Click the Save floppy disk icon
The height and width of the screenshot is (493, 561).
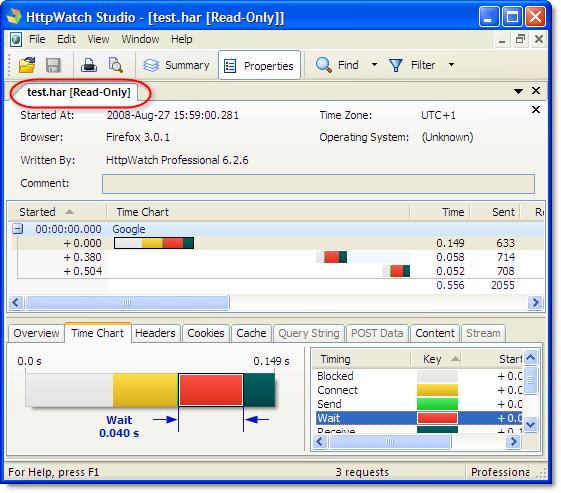coord(53,65)
